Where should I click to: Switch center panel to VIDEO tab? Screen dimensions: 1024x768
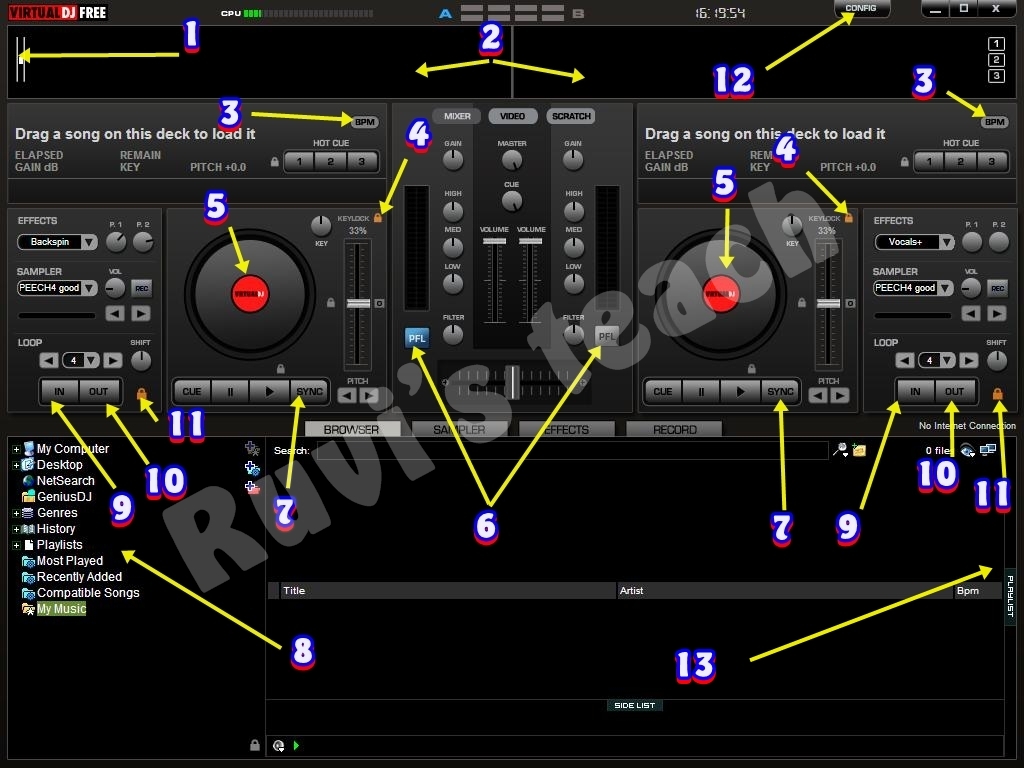click(x=513, y=116)
